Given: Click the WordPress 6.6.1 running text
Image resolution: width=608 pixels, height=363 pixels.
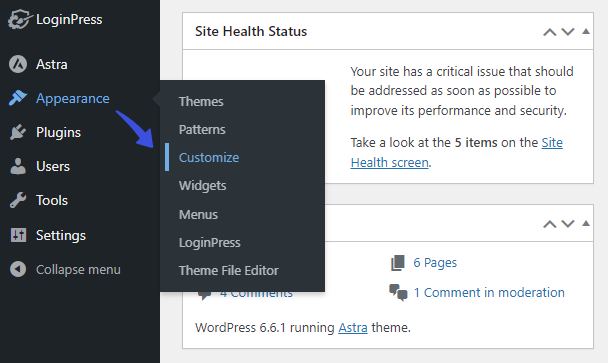Looking at the screenshot, I should click(265, 328).
